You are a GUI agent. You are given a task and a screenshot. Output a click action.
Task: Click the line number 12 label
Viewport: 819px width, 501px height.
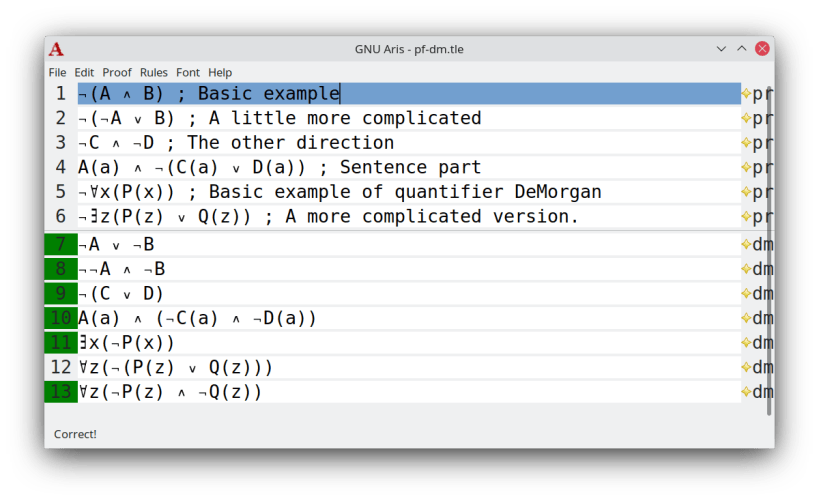pyautogui.click(x=61, y=368)
